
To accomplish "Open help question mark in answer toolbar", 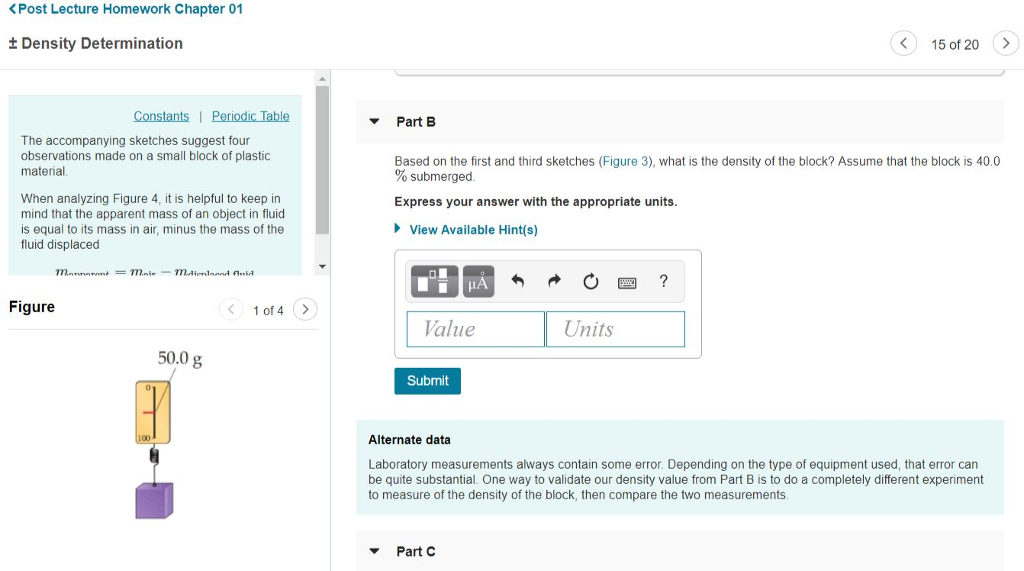I will coord(664,281).
